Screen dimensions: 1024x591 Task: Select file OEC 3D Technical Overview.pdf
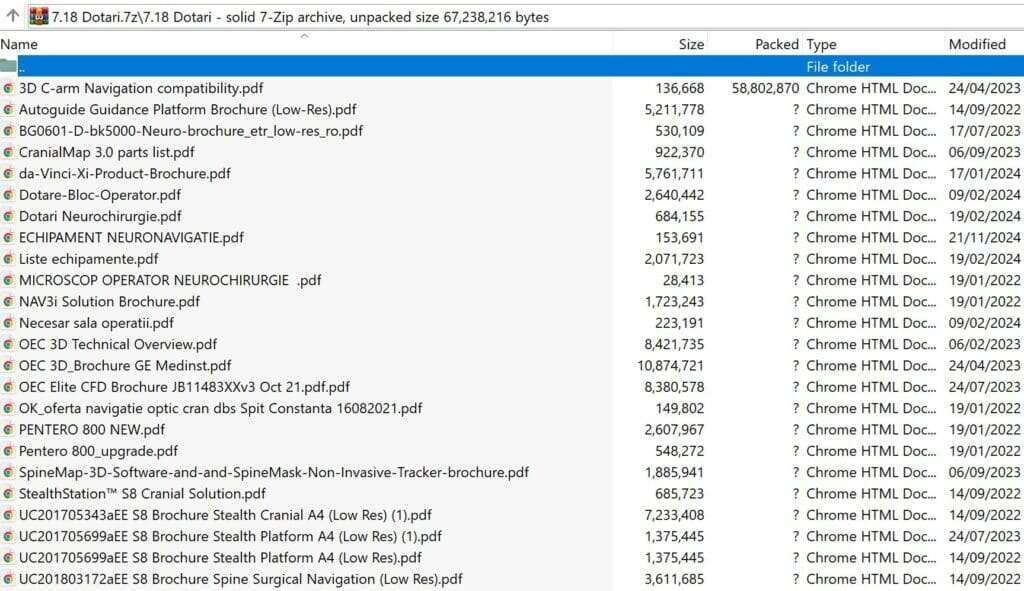118,344
